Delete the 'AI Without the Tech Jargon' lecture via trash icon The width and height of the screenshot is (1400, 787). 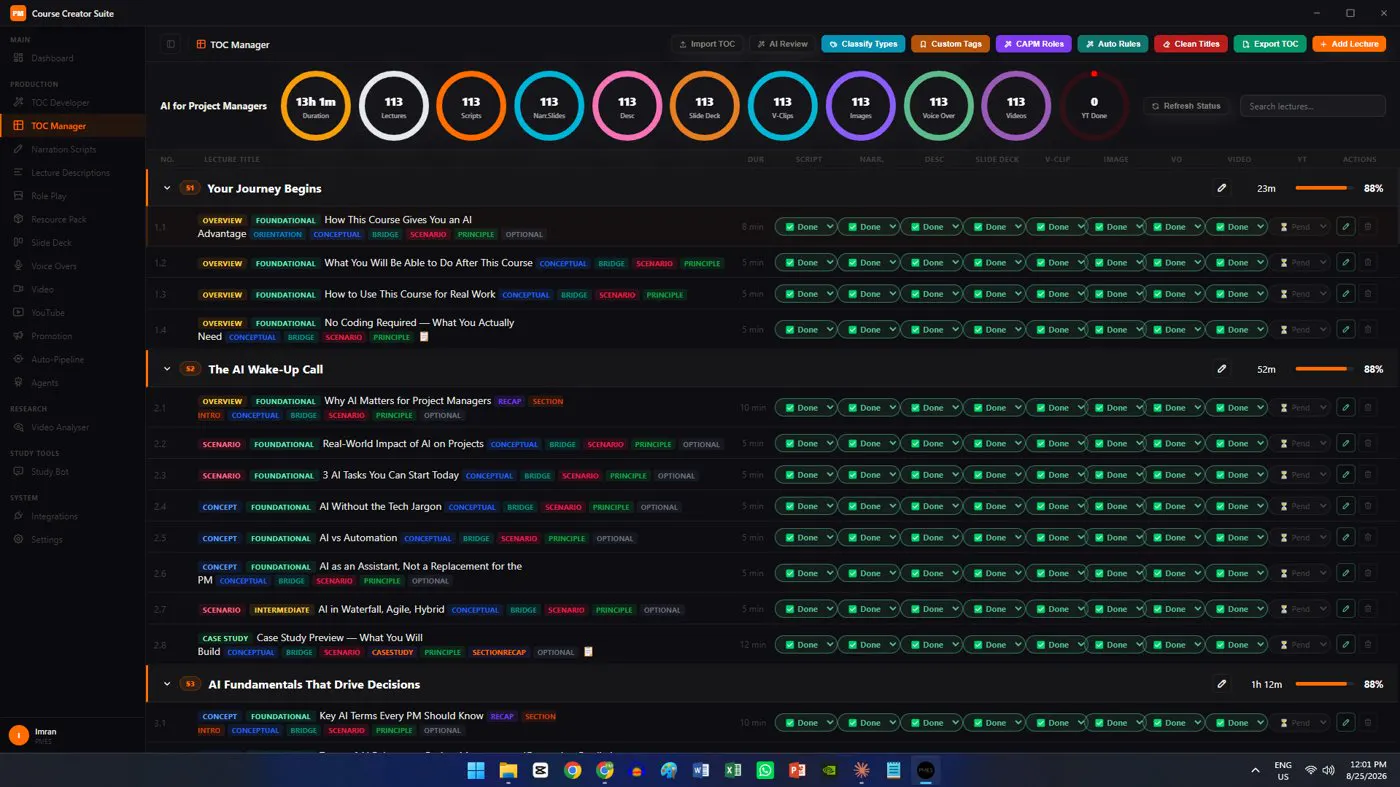point(1368,507)
